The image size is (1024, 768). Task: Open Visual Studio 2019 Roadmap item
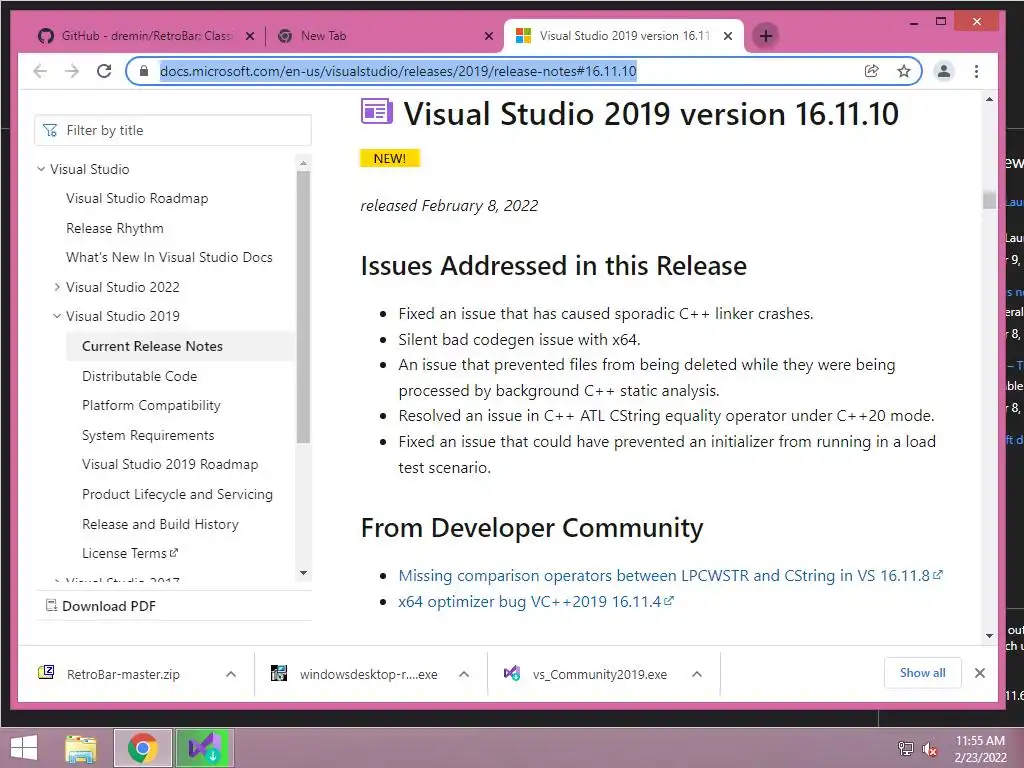click(170, 464)
